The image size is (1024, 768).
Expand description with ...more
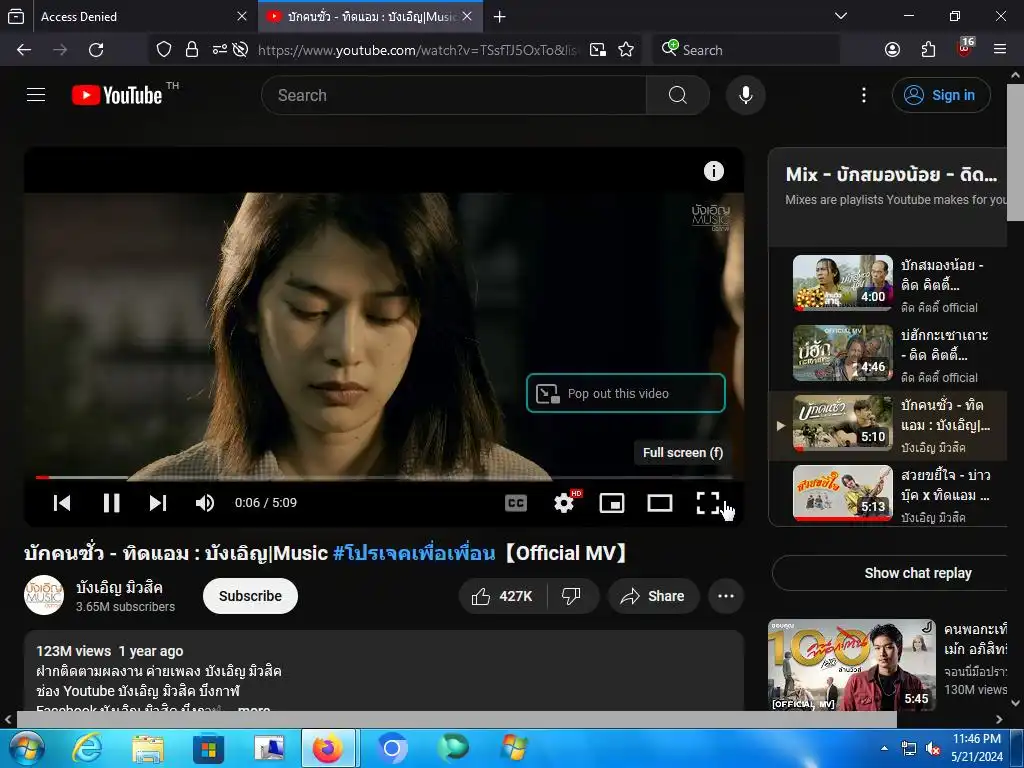[254, 707]
